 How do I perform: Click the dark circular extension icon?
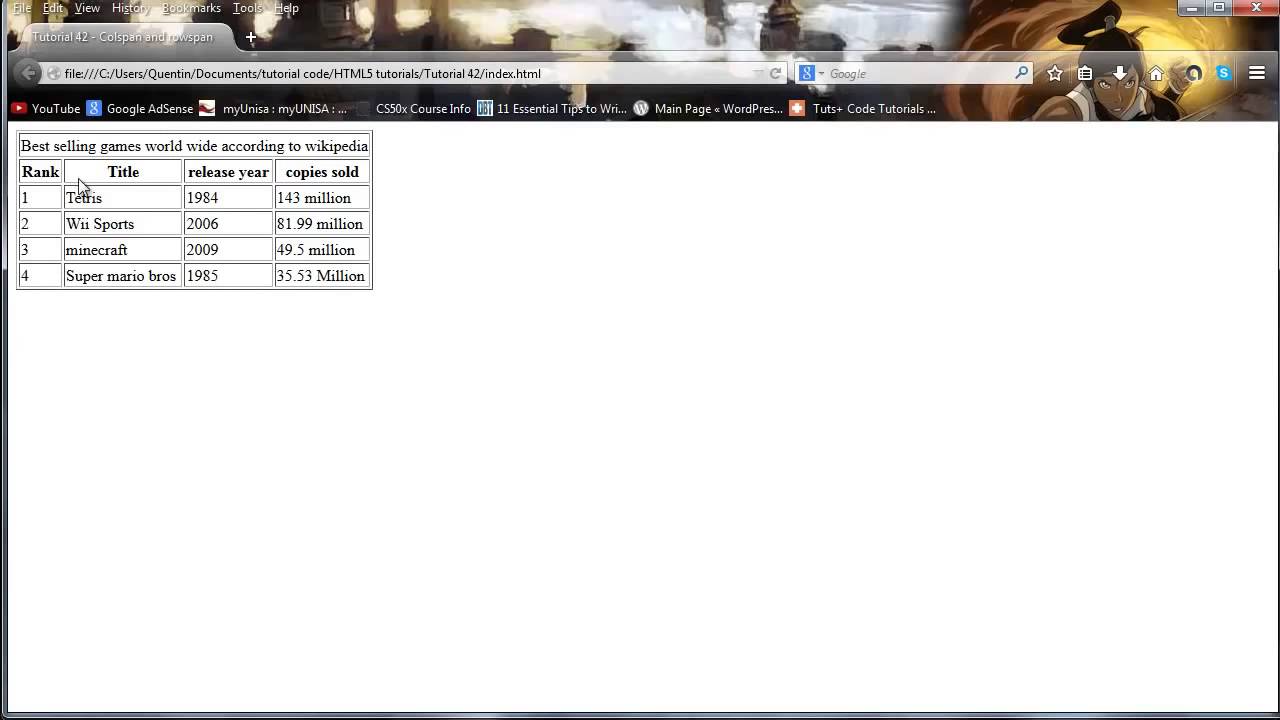(1193, 73)
